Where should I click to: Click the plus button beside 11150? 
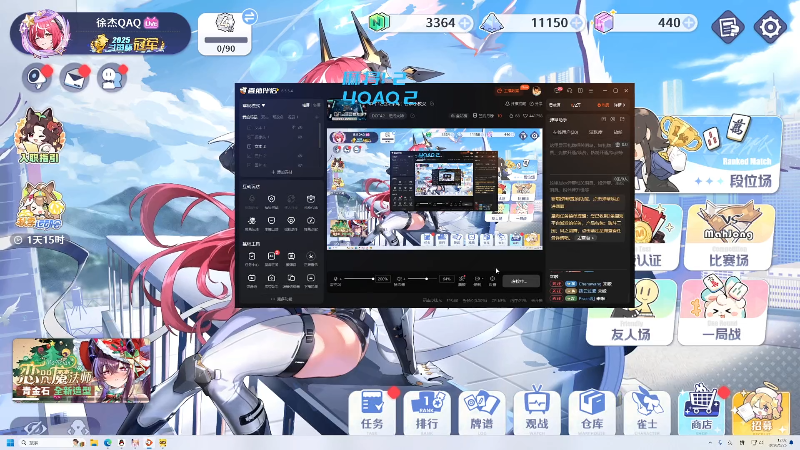577,23
